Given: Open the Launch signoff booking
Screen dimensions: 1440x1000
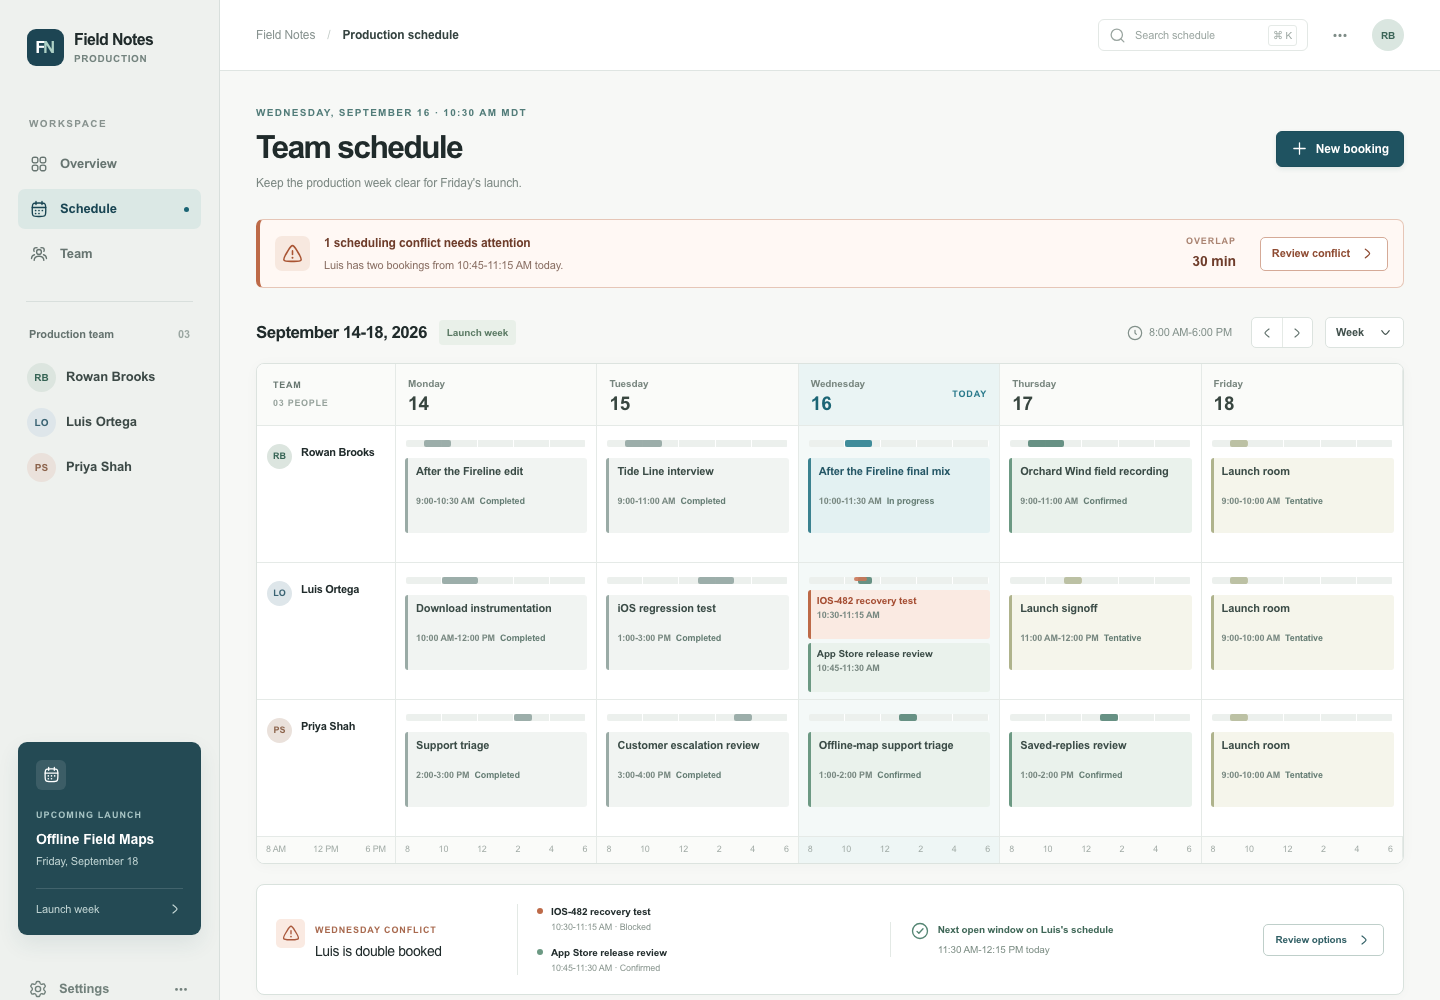Looking at the screenshot, I should tap(1100, 632).
